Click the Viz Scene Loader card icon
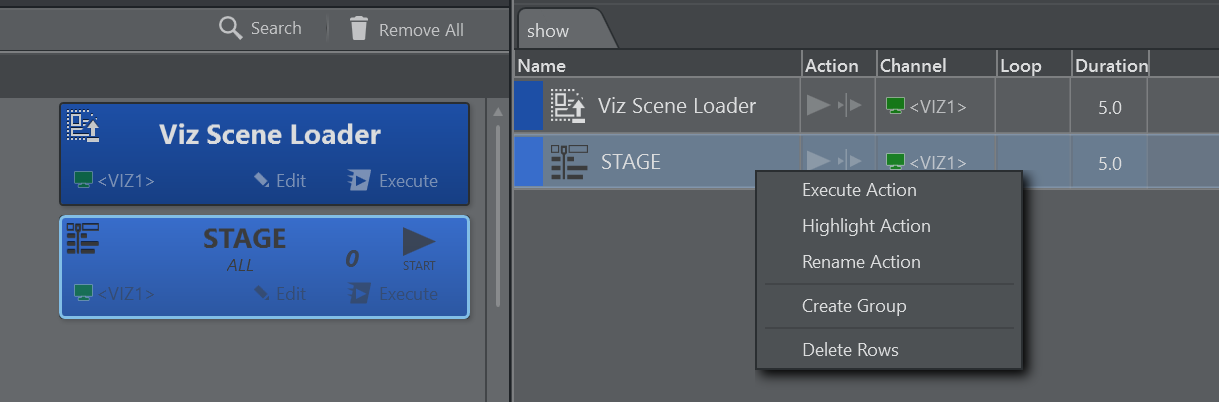Screen dimensions: 1219x402 click(x=83, y=125)
